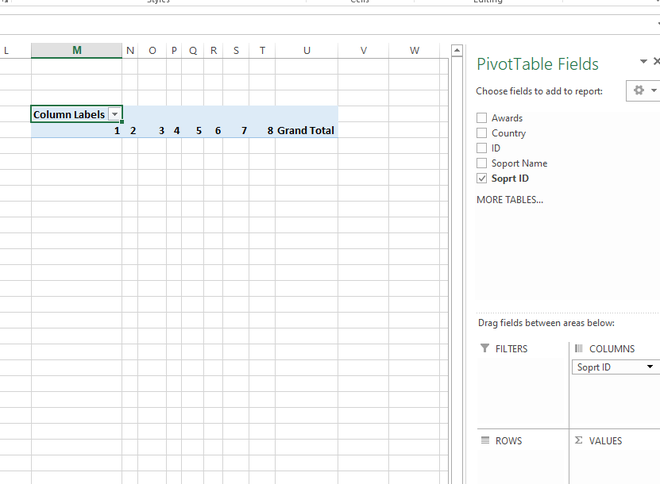Image resolution: width=660 pixels, height=484 pixels.
Task: Select column Q header
Action: [193, 51]
